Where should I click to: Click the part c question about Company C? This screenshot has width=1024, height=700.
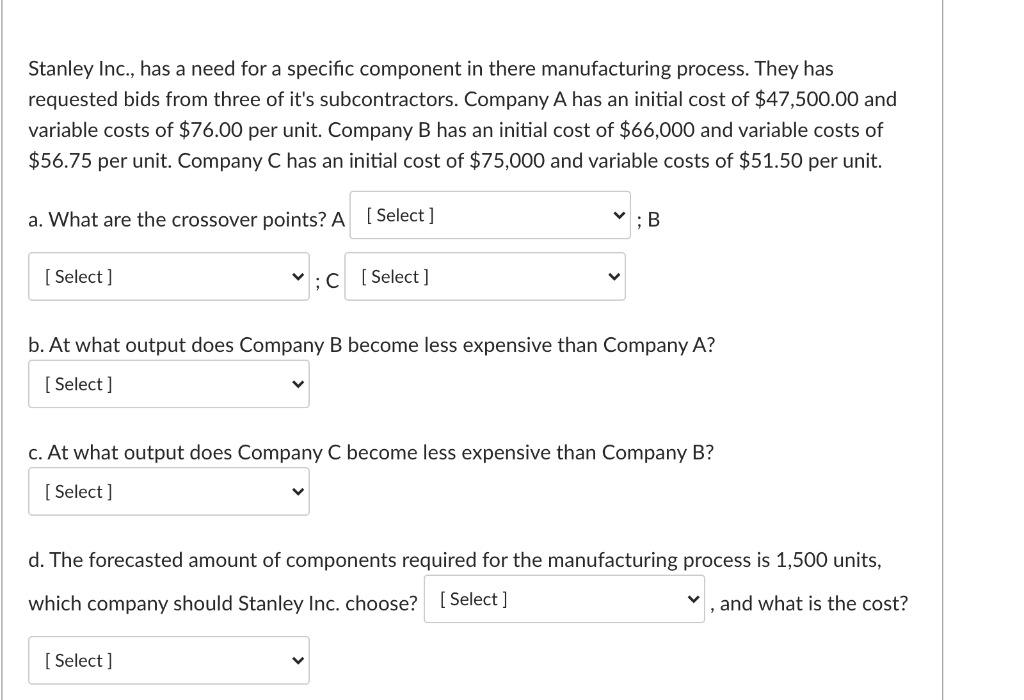tap(372, 452)
